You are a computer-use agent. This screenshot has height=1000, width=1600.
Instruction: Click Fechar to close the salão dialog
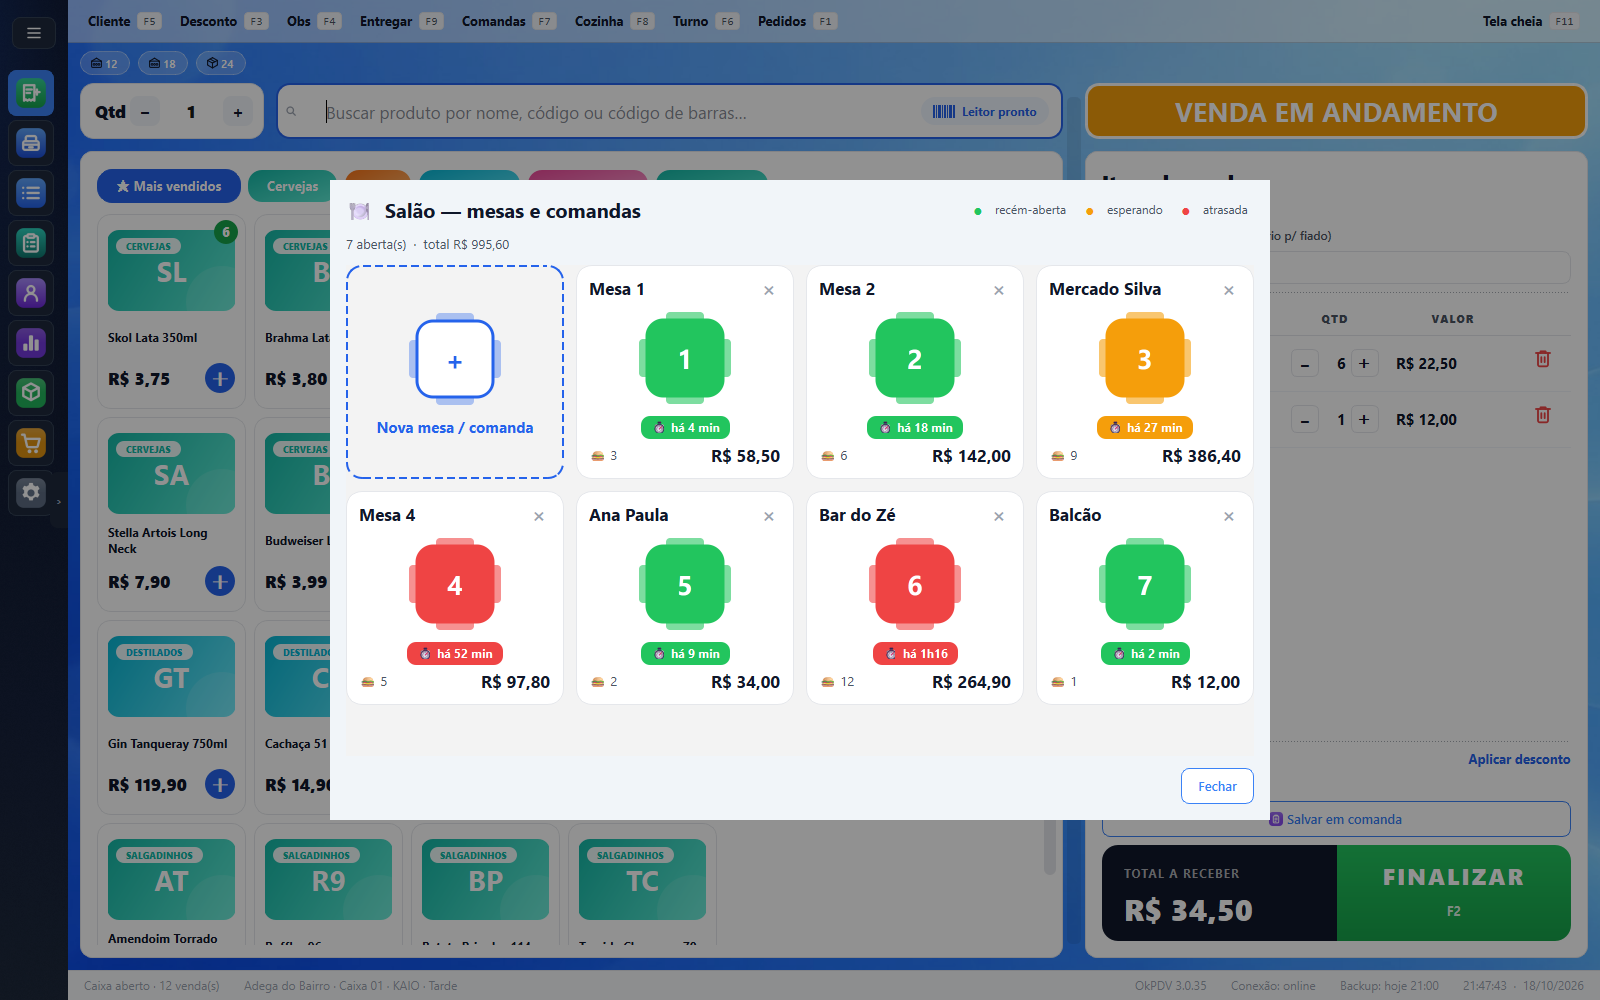tap(1217, 786)
